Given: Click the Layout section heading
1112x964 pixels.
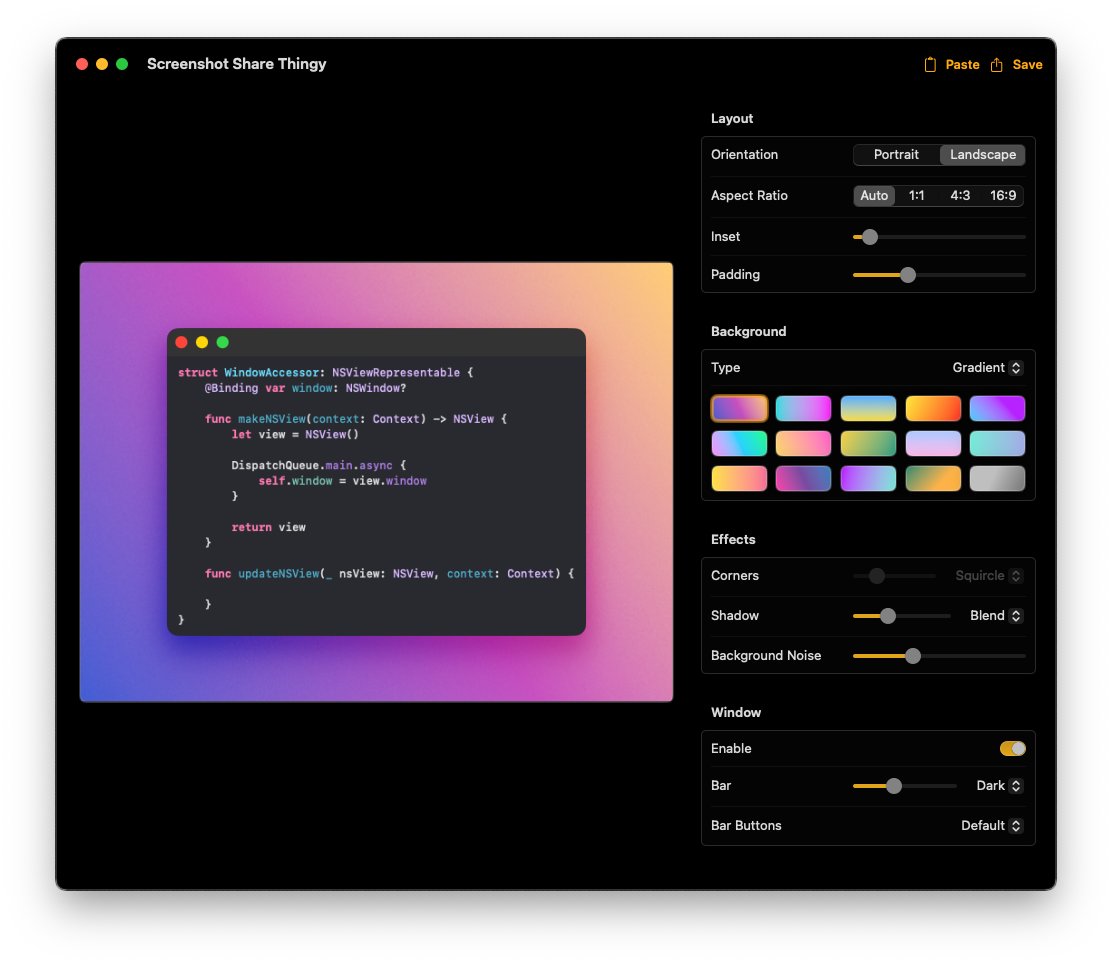Looking at the screenshot, I should (732, 118).
